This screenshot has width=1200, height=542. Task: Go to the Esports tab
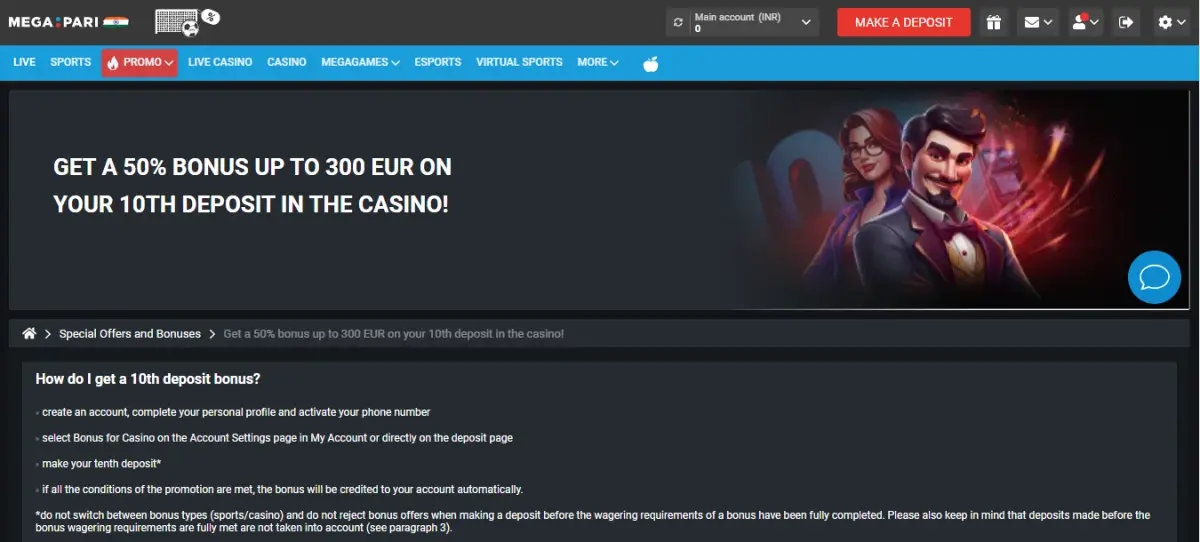pos(438,62)
